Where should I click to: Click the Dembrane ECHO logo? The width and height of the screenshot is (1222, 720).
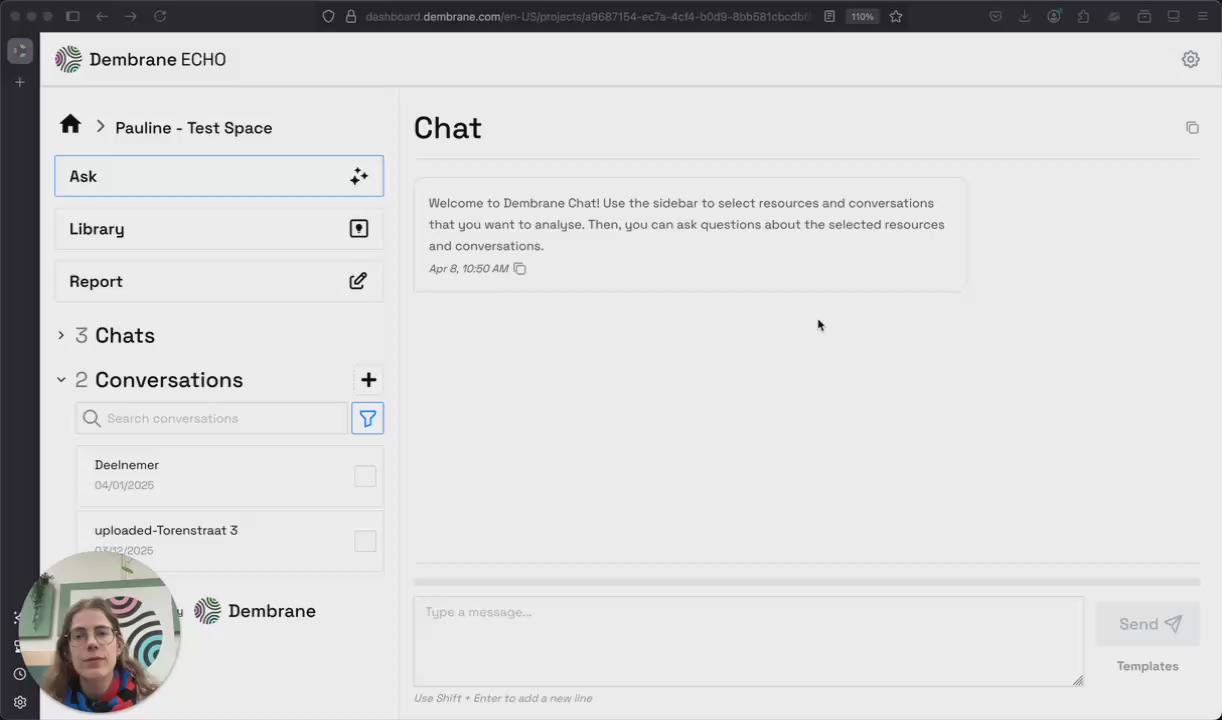click(x=140, y=59)
